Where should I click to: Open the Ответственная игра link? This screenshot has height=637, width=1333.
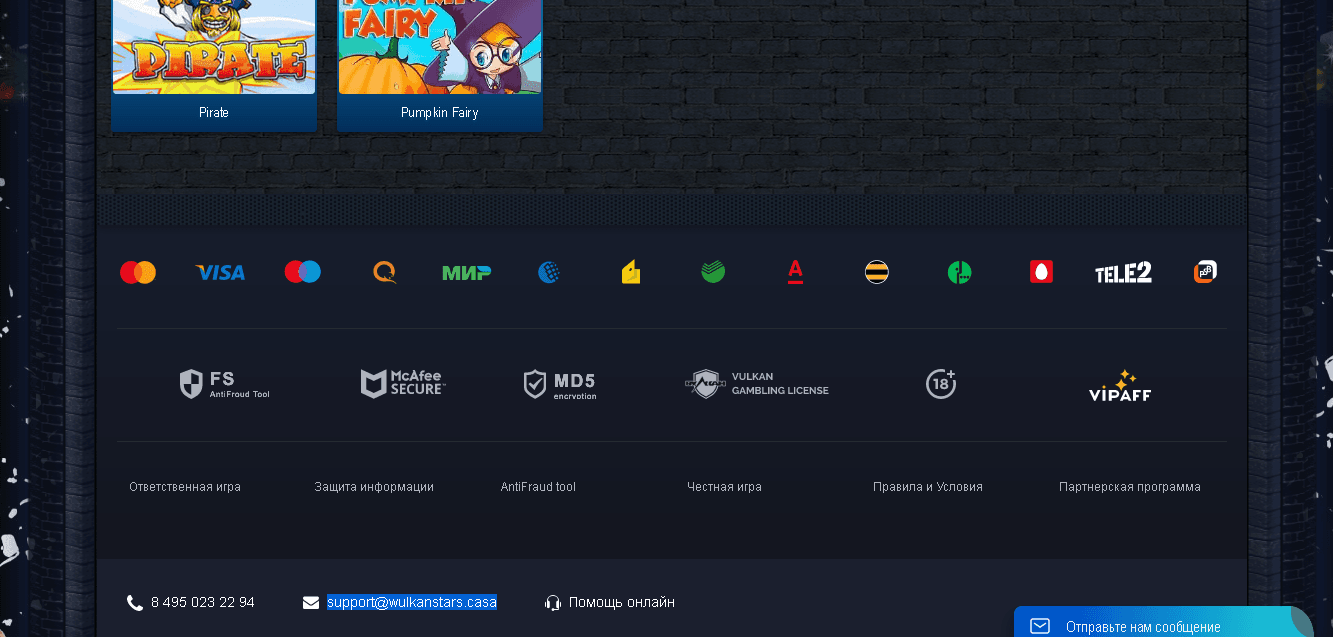coord(185,487)
